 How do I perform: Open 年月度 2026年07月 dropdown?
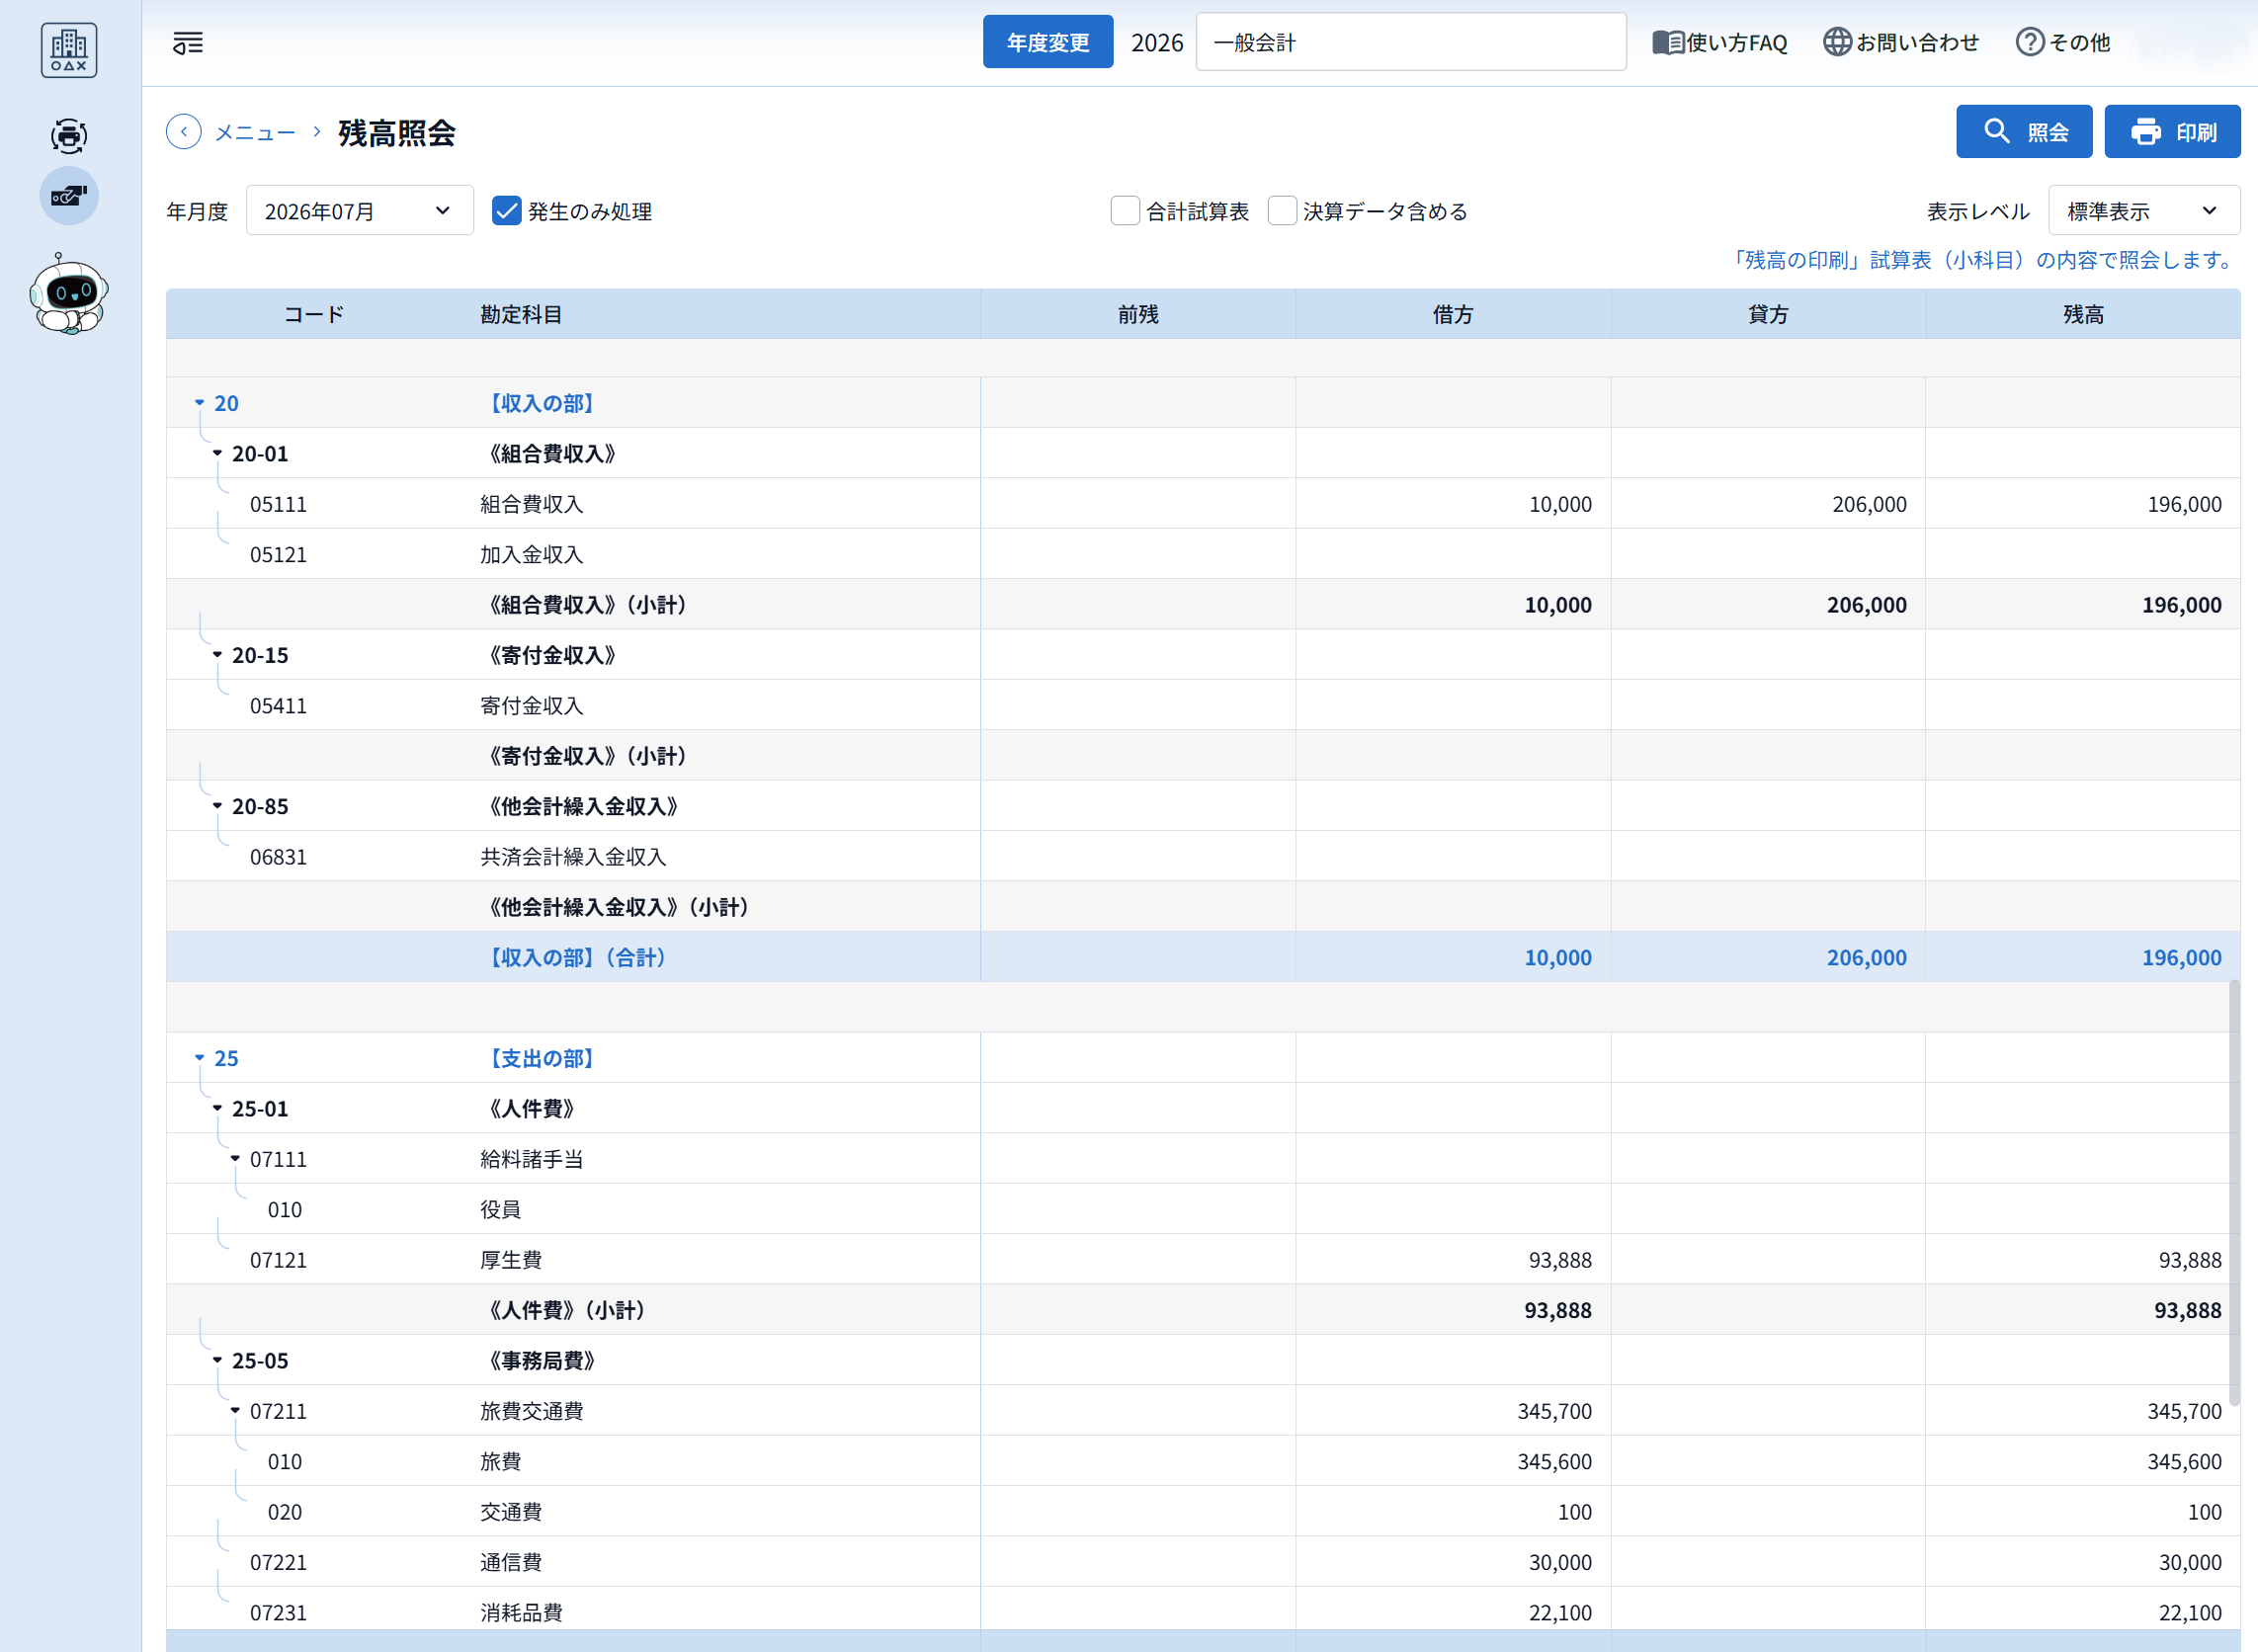click(x=359, y=211)
